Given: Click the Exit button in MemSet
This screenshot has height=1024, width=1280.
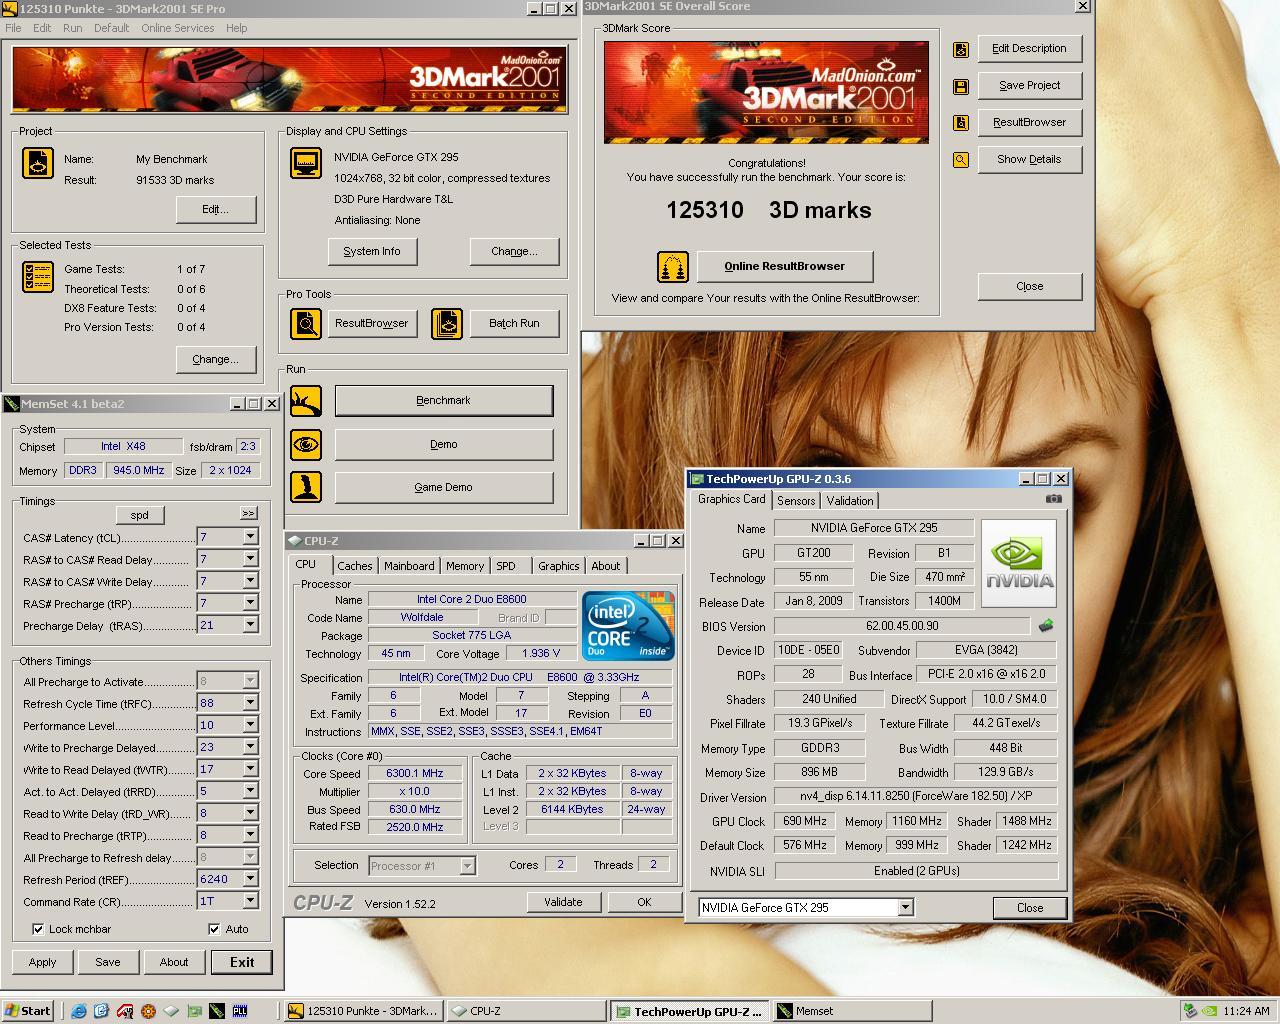Looking at the screenshot, I should tap(242, 962).
